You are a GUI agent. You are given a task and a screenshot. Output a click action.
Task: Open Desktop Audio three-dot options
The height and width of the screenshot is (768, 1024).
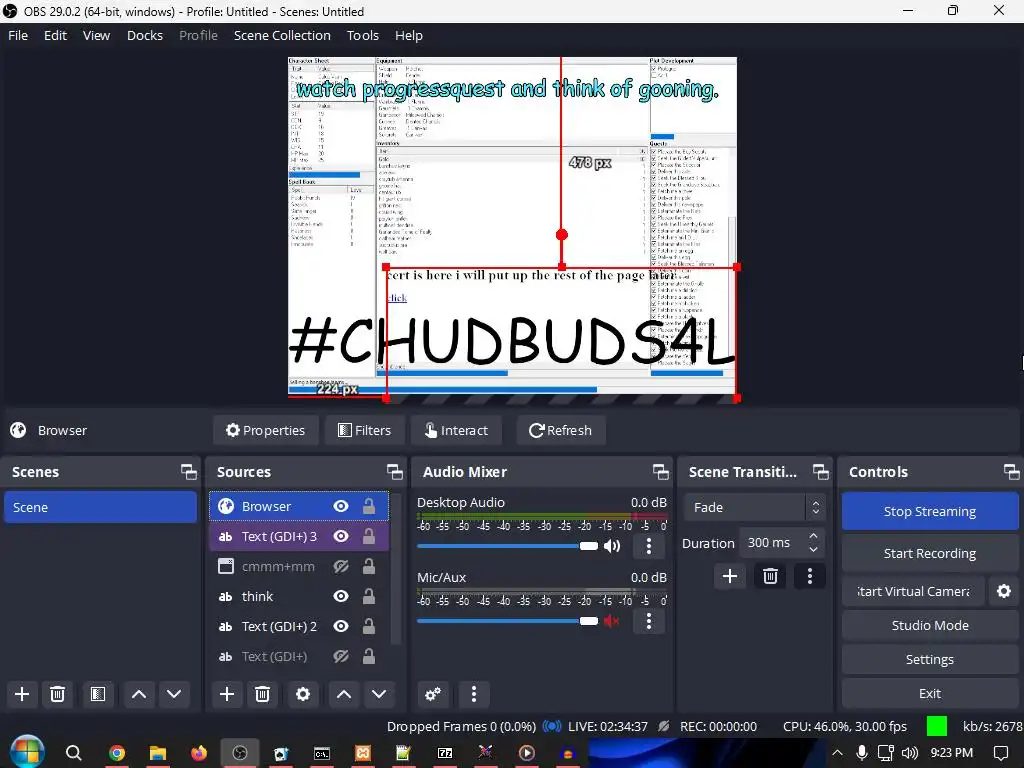pyautogui.click(x=648, y=546)
